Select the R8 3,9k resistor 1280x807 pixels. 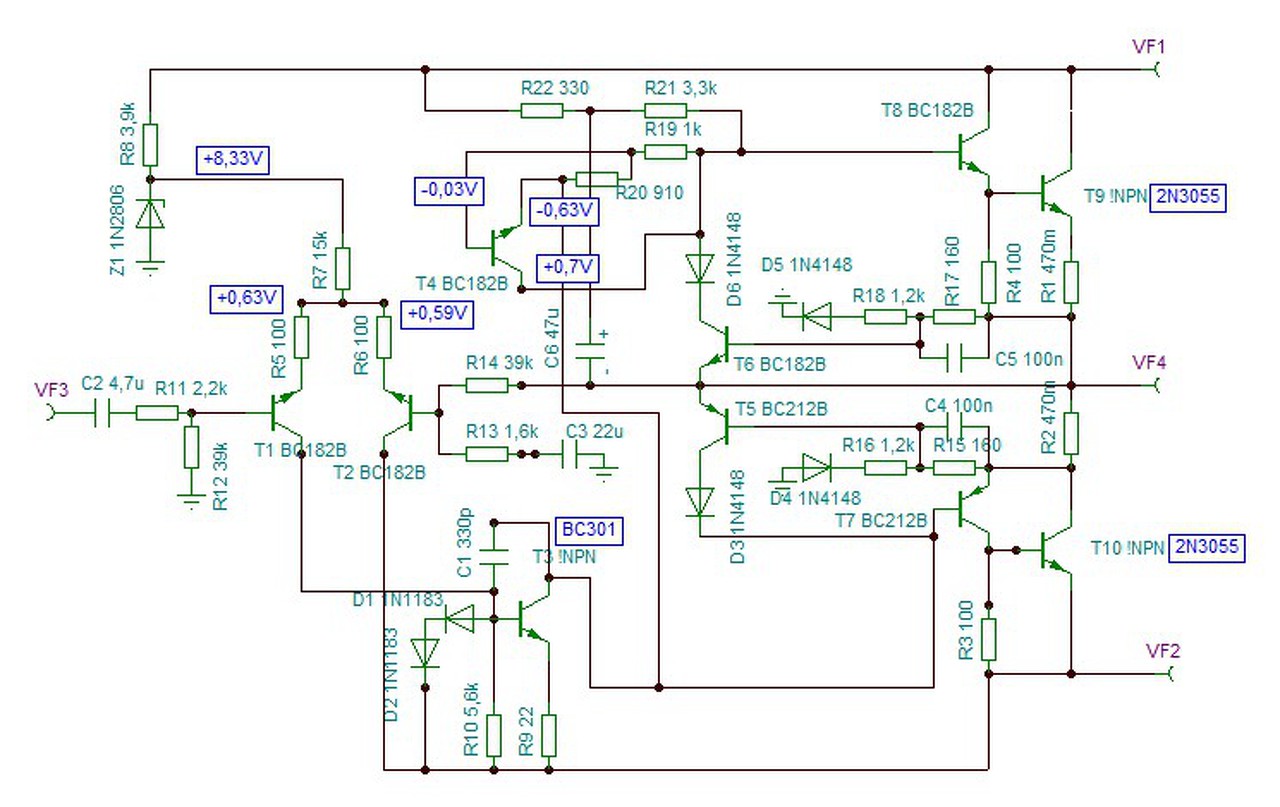150,145
